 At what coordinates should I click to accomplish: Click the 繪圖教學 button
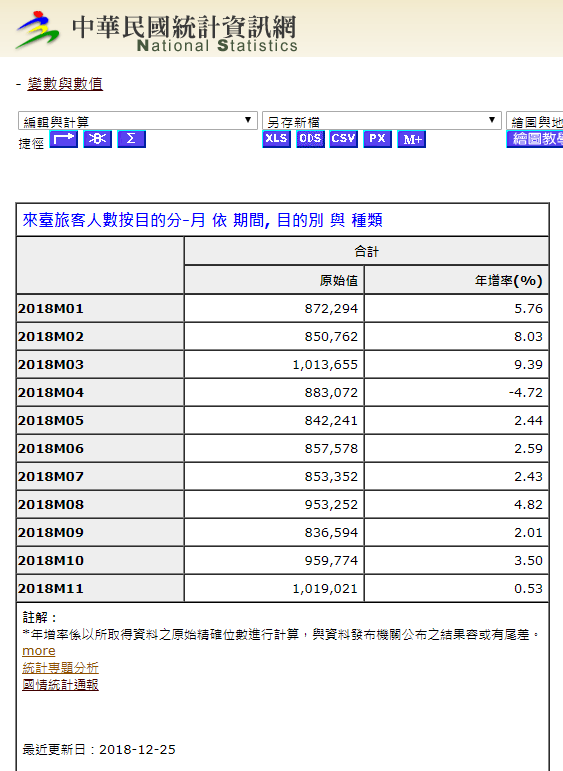click(535, 139)
